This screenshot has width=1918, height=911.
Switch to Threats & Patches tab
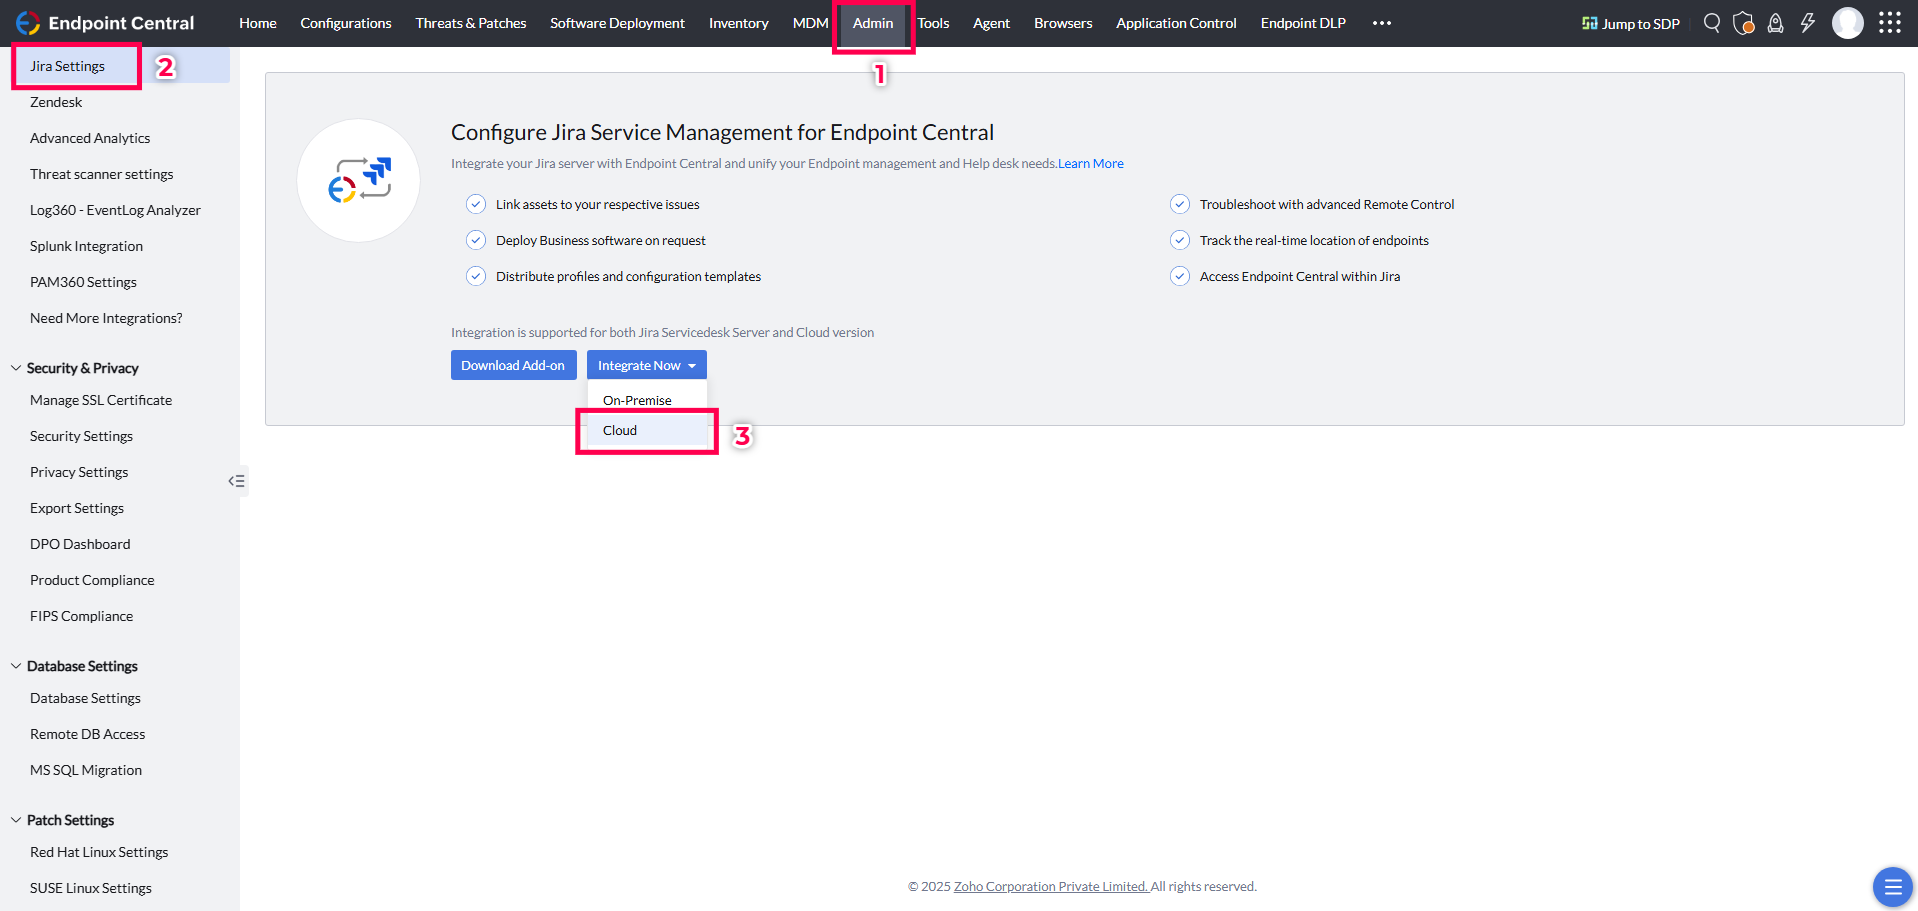(471, 23)
